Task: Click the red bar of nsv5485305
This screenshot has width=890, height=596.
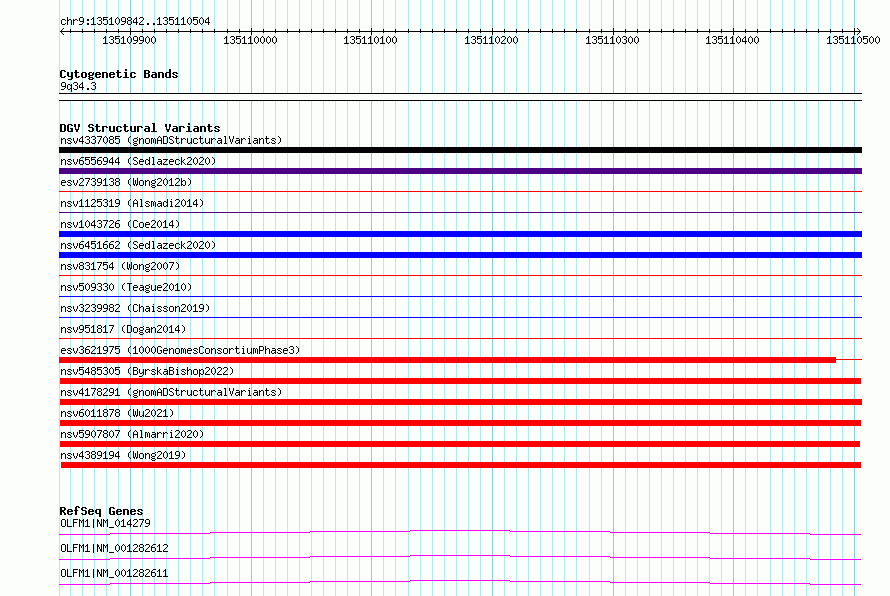Action: (460, 381)
